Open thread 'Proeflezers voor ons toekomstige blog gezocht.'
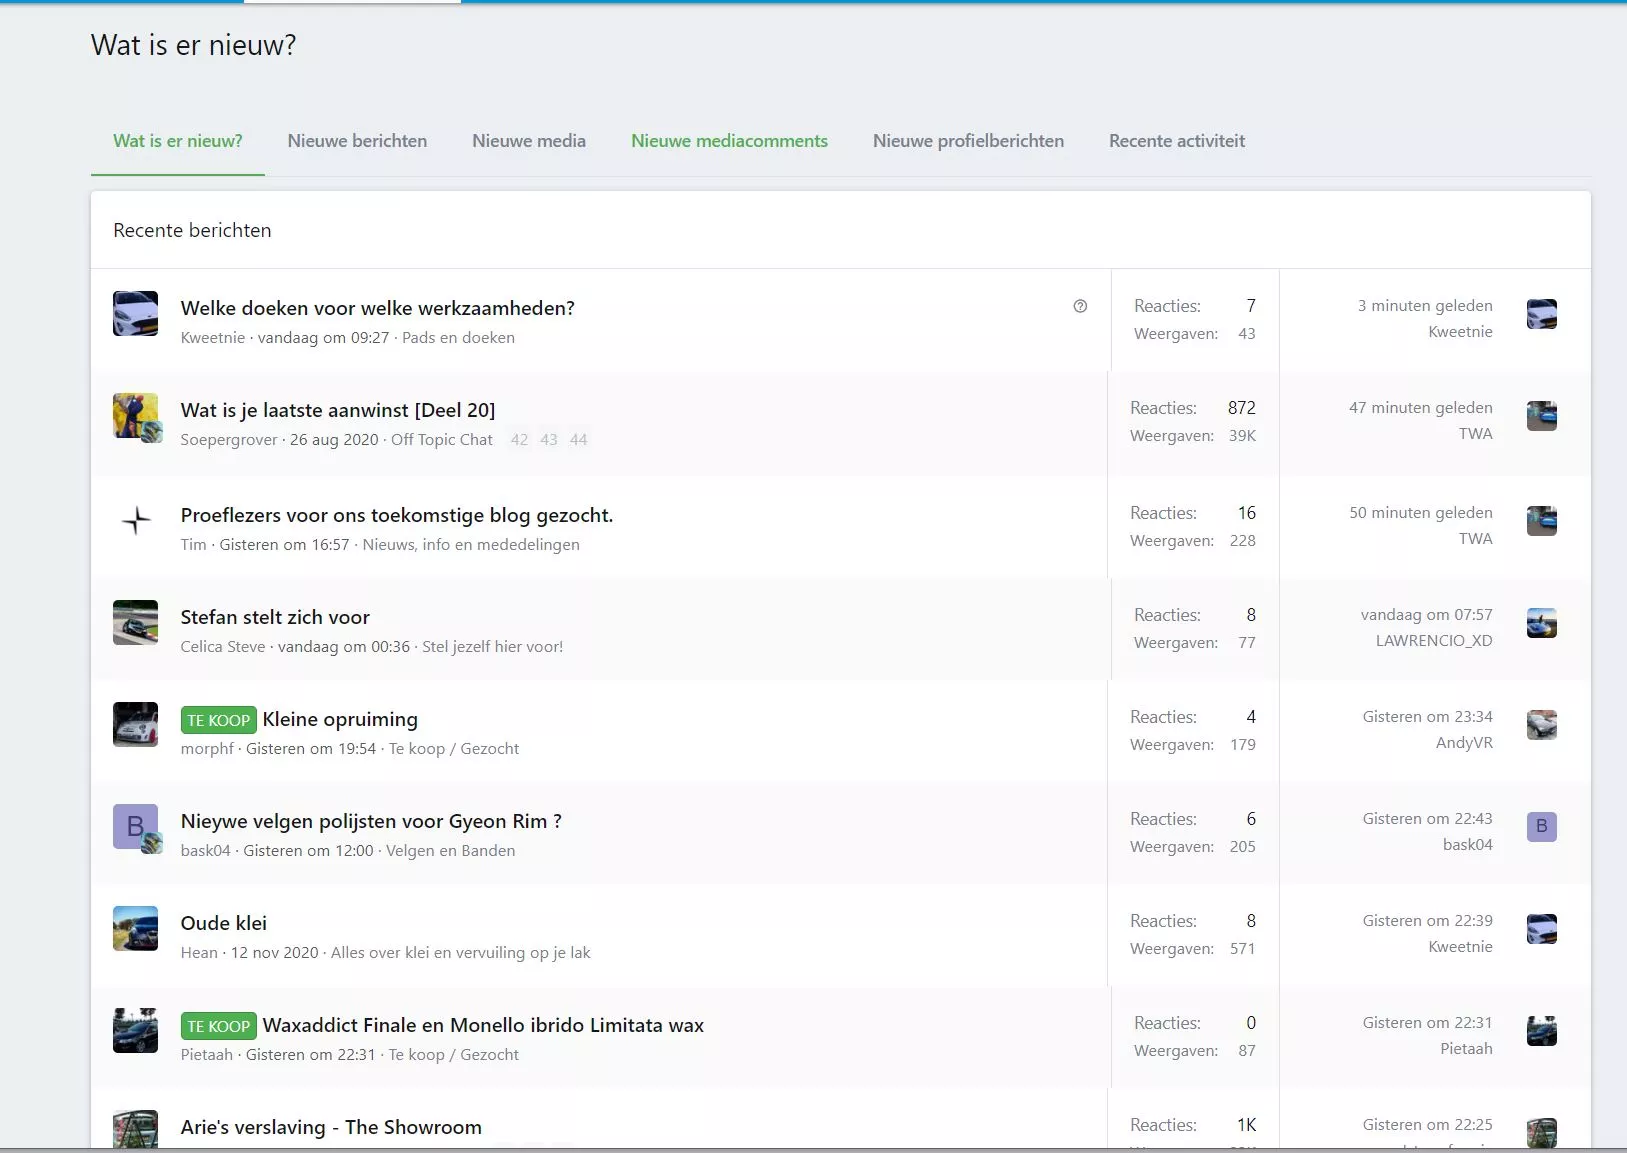1627x1153 pixels. pyautogui.click(x=397, y=515)
